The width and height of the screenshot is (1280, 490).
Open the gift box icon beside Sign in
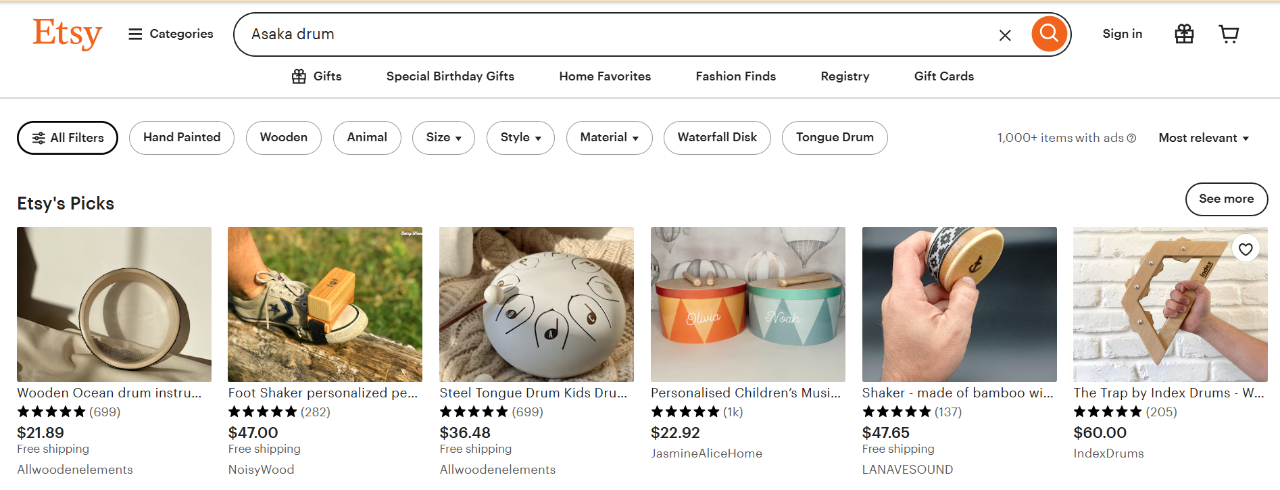tap(1184, 34)
